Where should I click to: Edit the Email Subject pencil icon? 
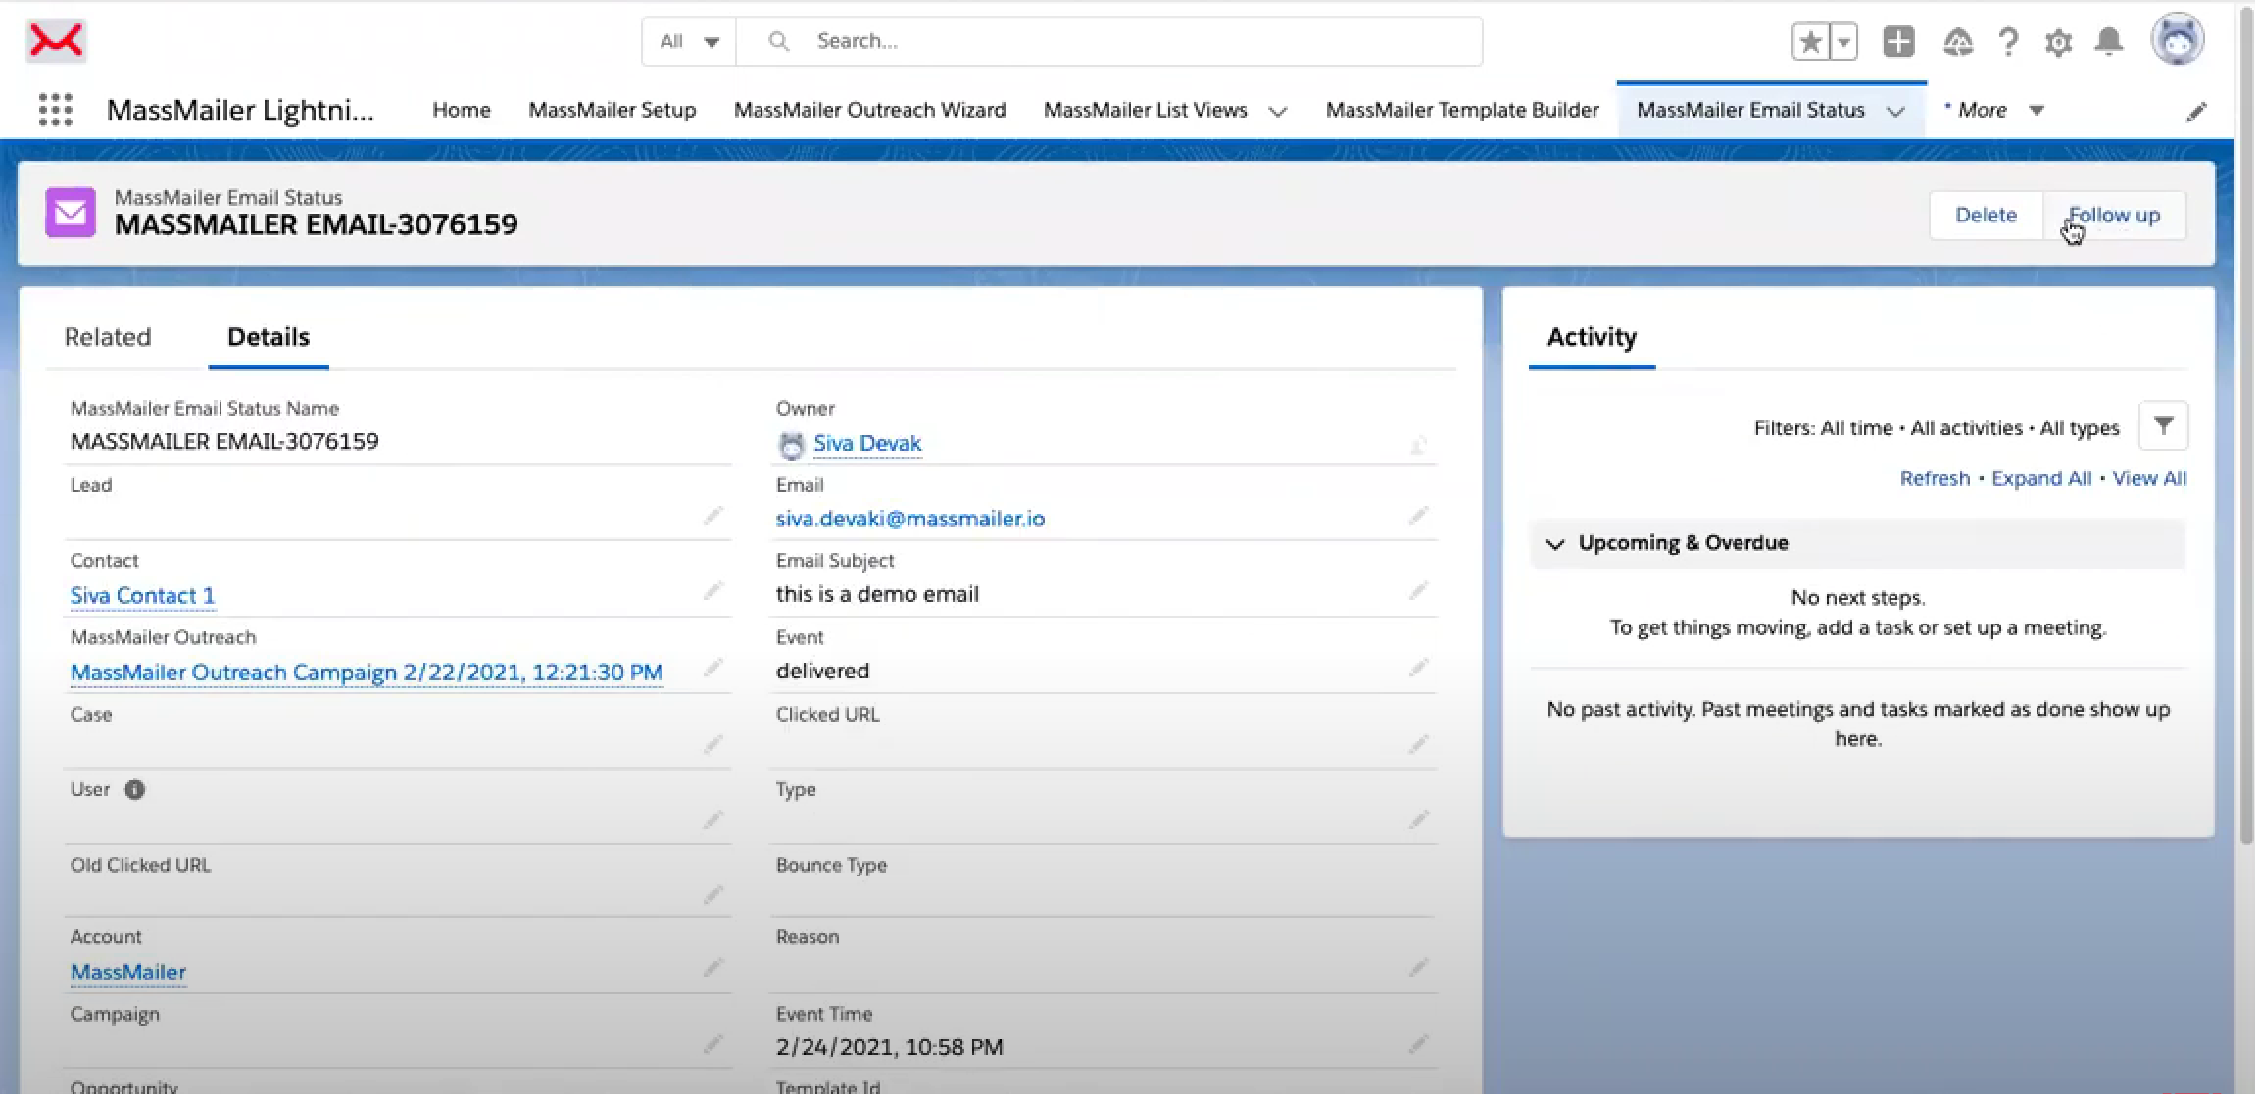(1418, 591)
